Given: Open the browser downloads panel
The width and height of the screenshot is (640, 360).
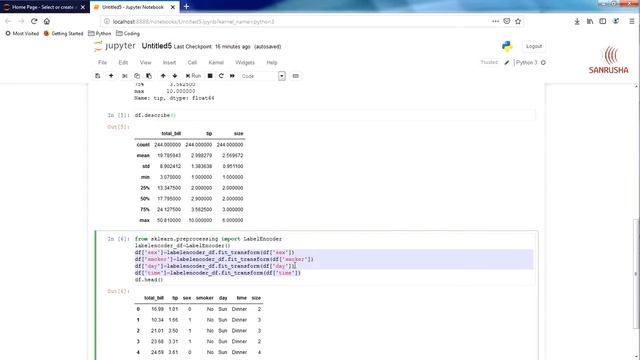Looking at the screenshot, I should [577, 21].
